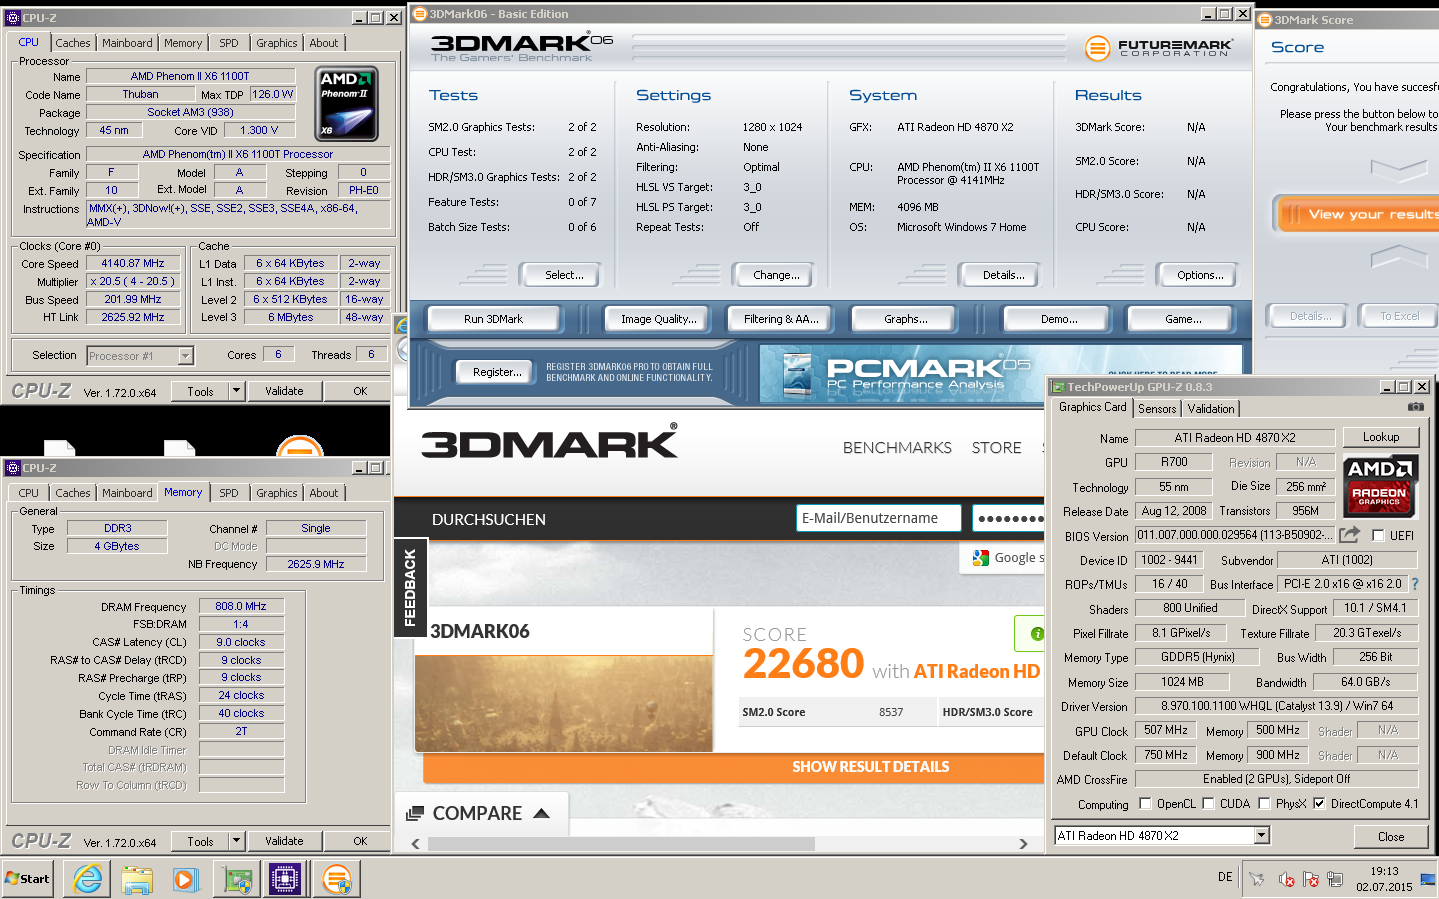The height and width of the screenshot is (899, 1439).
Task: Click the GPU-Z screenshot camera icon
Action: coord(1415,407)
